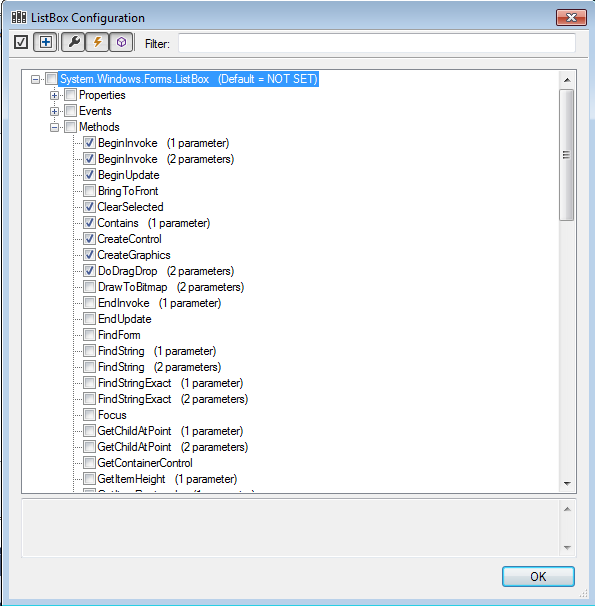Select the System.Windows.Forms.ListBox root item

(x=189, y=79)
